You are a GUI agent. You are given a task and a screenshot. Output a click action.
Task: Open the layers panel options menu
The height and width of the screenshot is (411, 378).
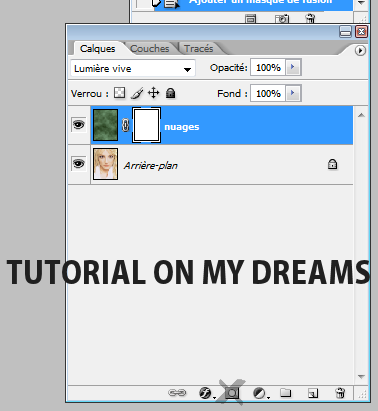coord(360,51)
